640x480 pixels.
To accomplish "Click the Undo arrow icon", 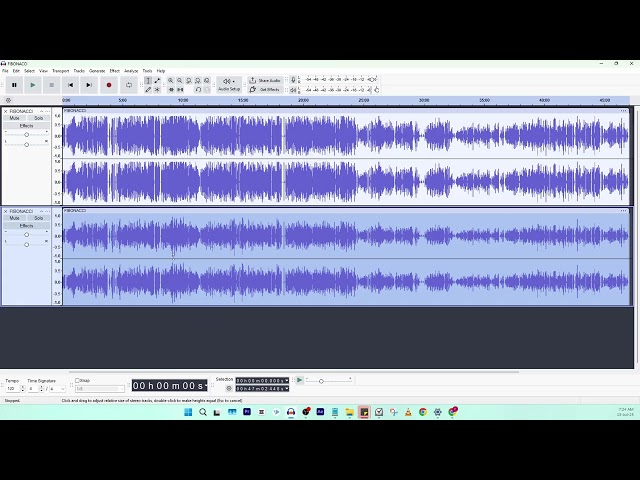I will [198, 89].
